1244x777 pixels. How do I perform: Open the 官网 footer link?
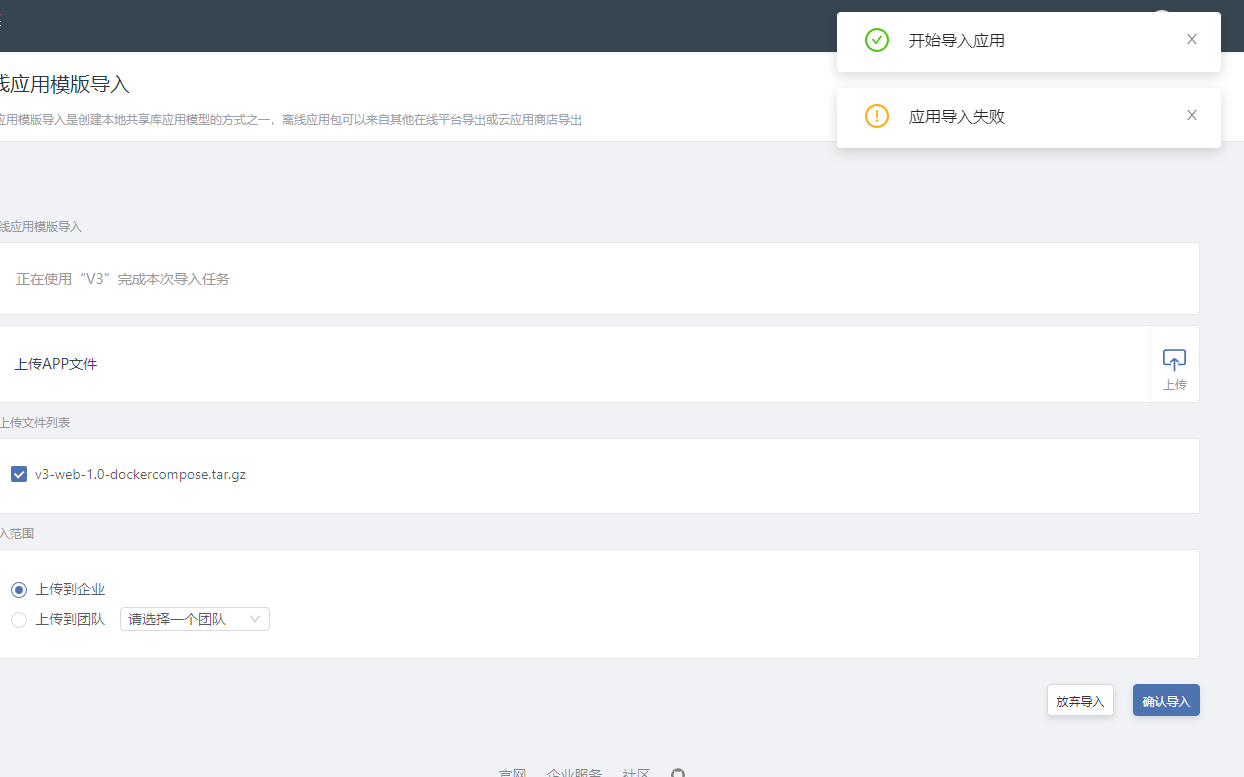coord(513,772)
